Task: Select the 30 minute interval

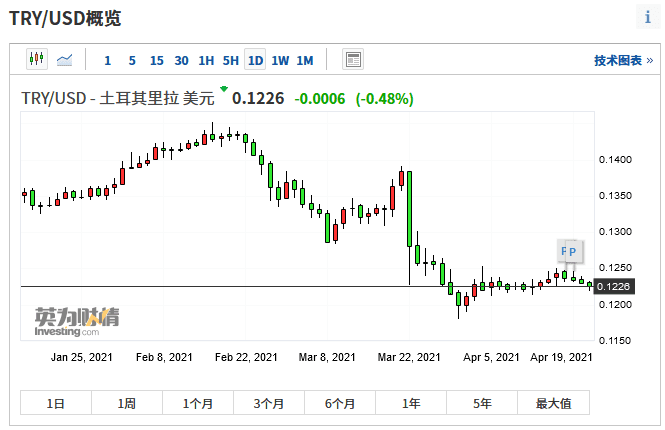Action: (x=181, y=61)
